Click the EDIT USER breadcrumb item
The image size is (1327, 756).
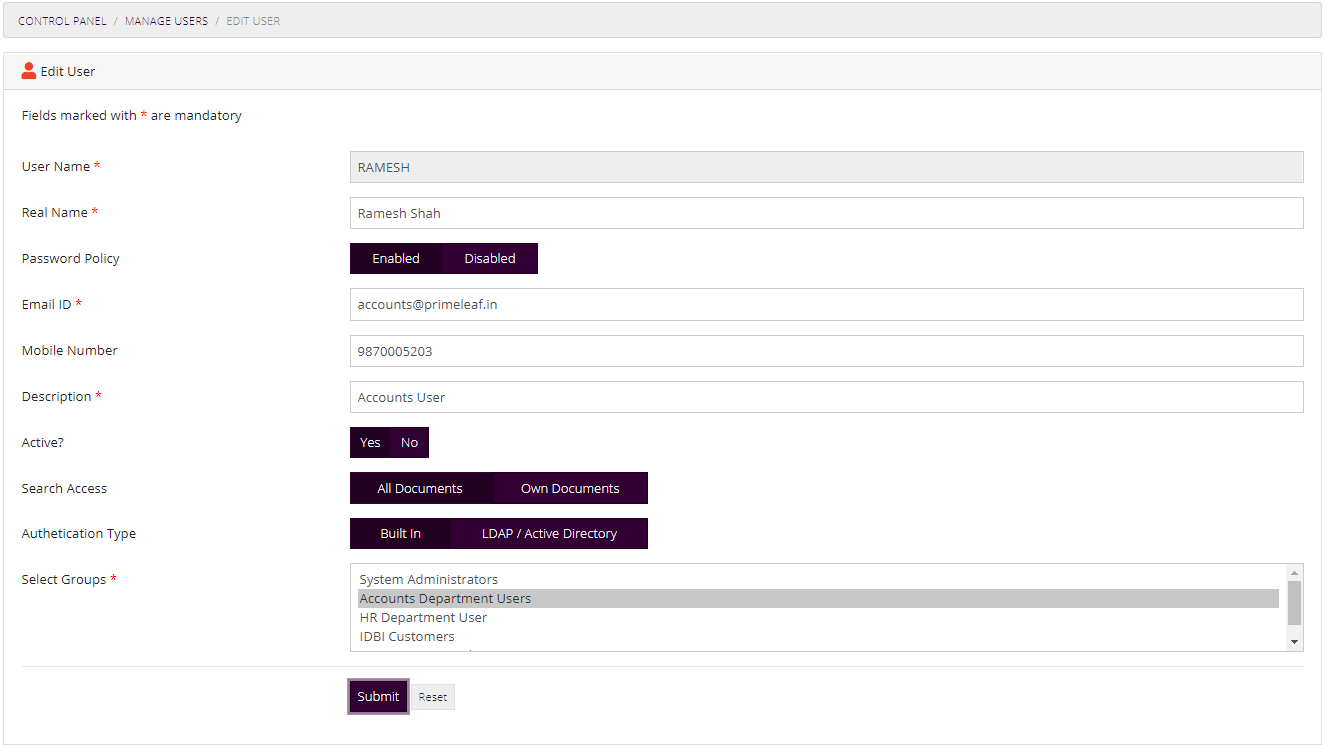click(x=252, y=20)
